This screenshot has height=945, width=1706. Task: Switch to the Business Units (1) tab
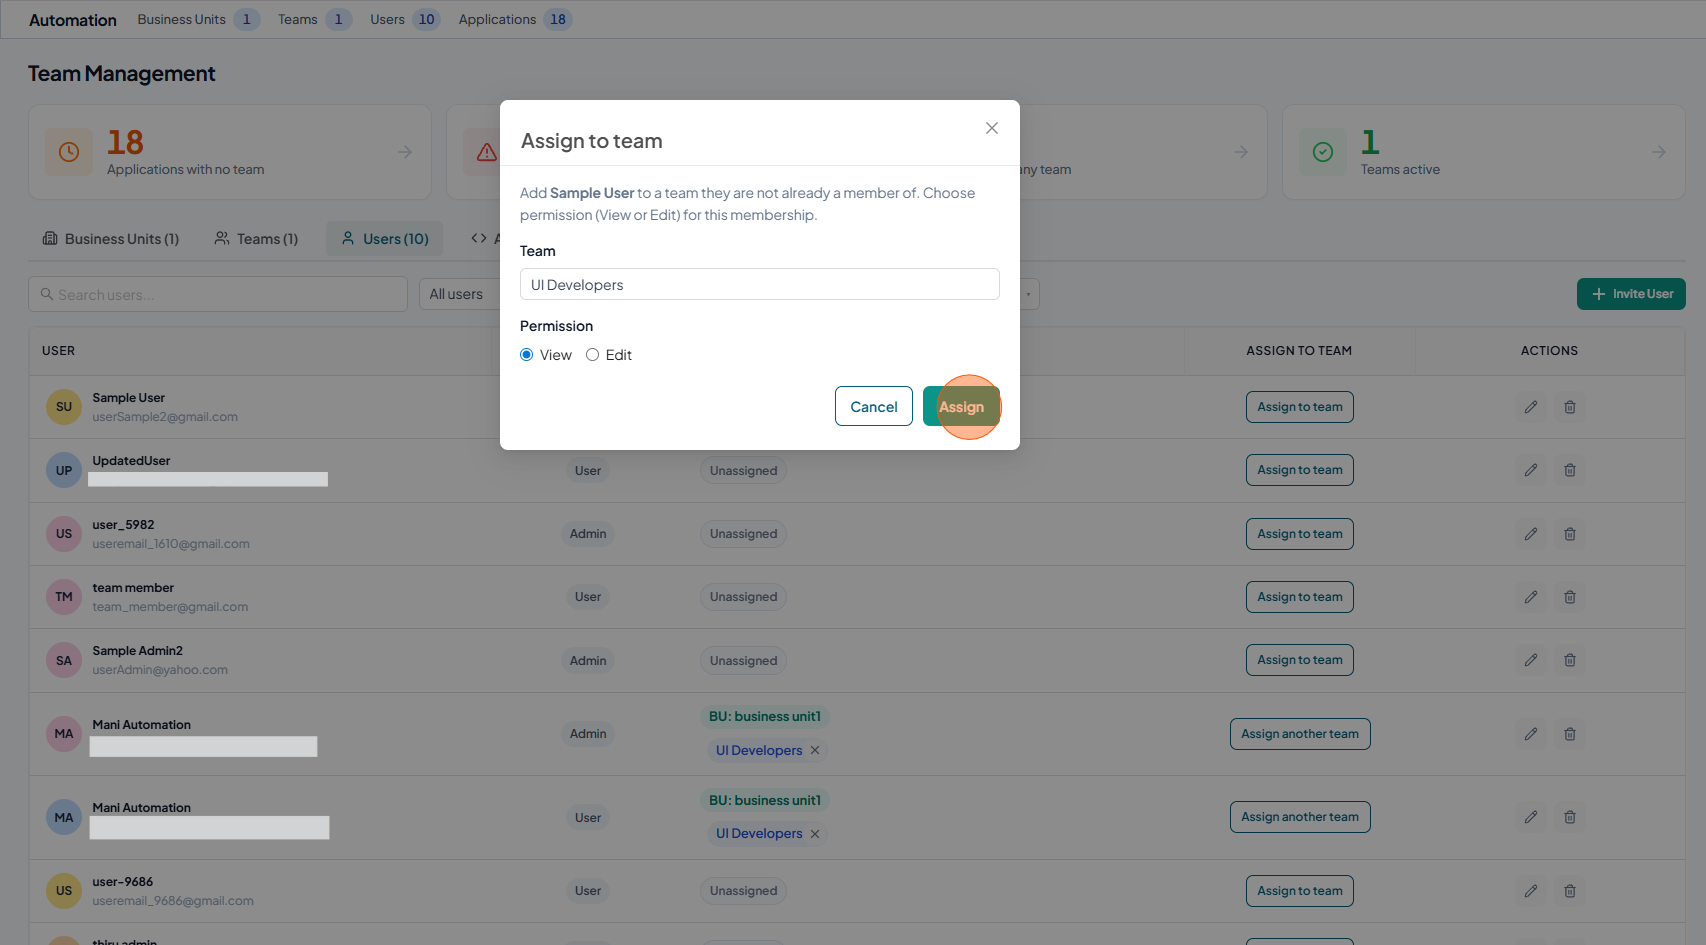coord(111,239)
